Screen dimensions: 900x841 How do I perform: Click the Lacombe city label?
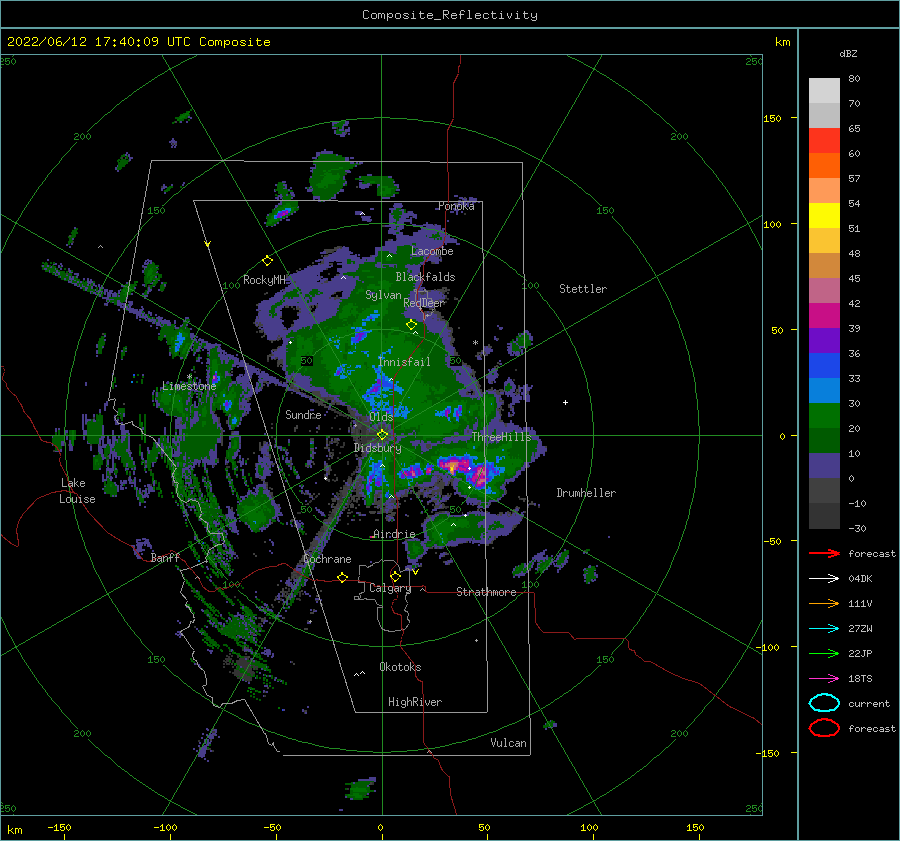(x=432, y=251)
